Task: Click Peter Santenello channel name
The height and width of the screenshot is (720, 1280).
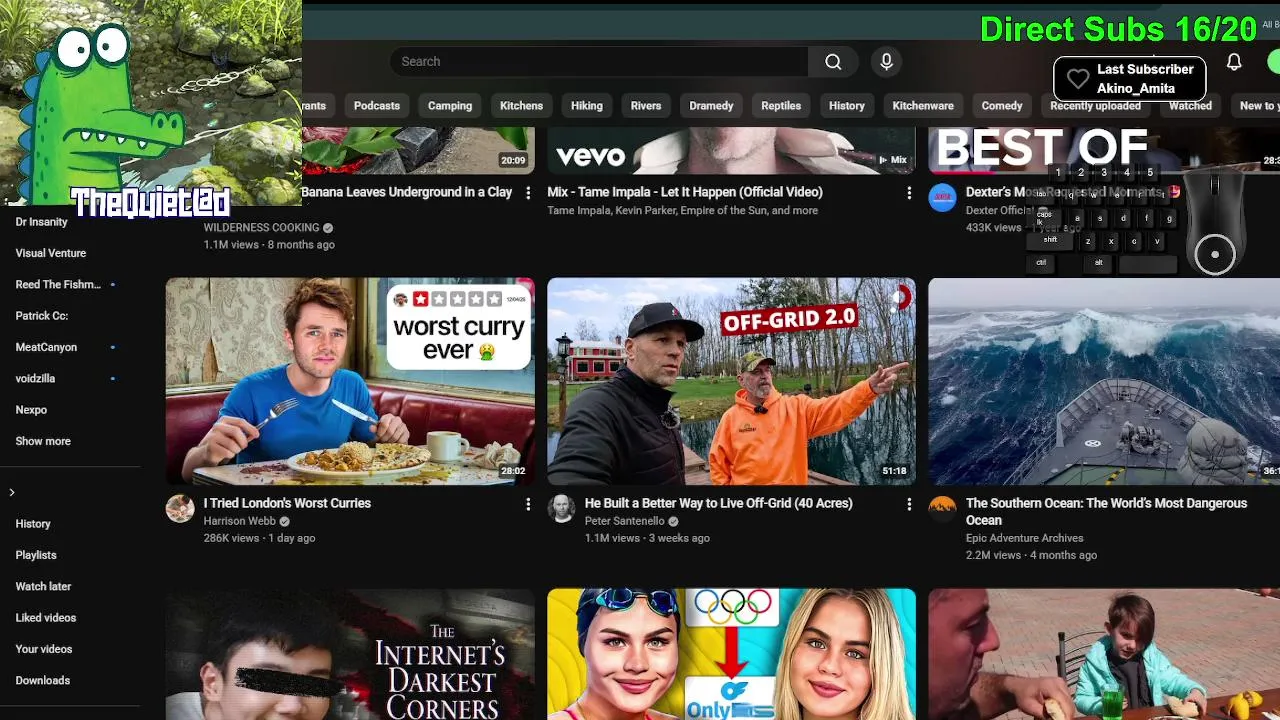Action: pos(625,521)
